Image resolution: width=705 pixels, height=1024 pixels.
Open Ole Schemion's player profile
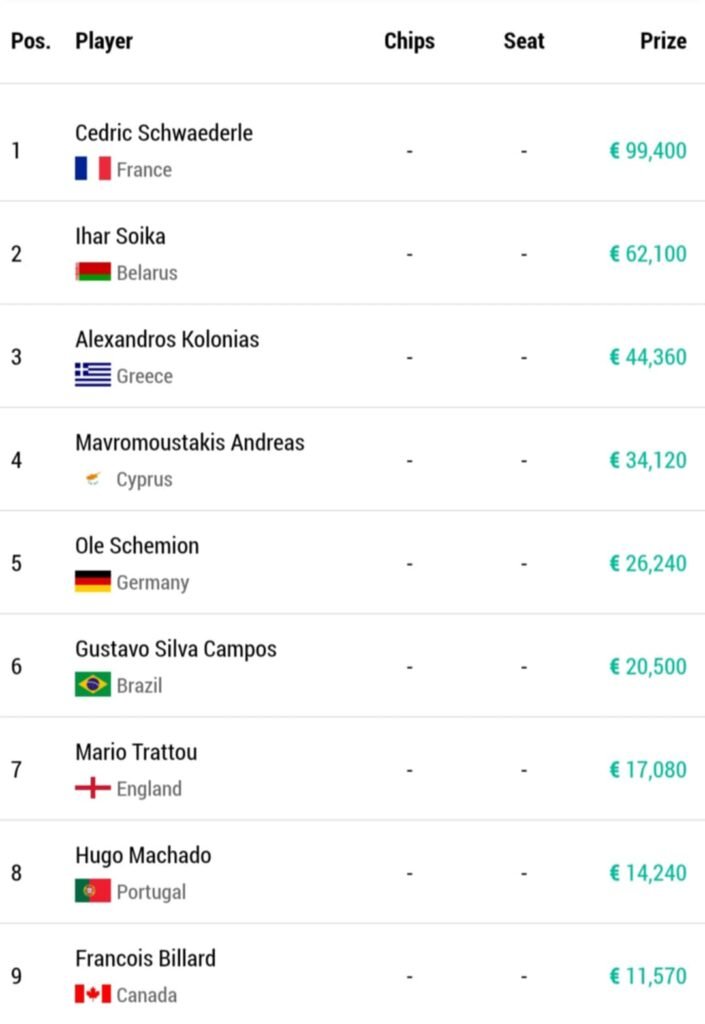pos(137,545)
